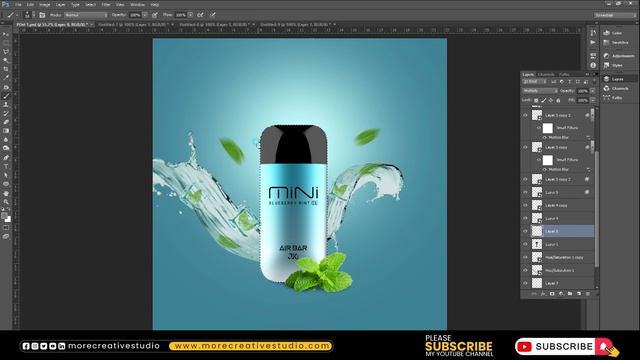This screenshot has width=640, height=360.
Task: Open the Adjustments panel icon
Action: pyautogui.click(x=607, y=56)
